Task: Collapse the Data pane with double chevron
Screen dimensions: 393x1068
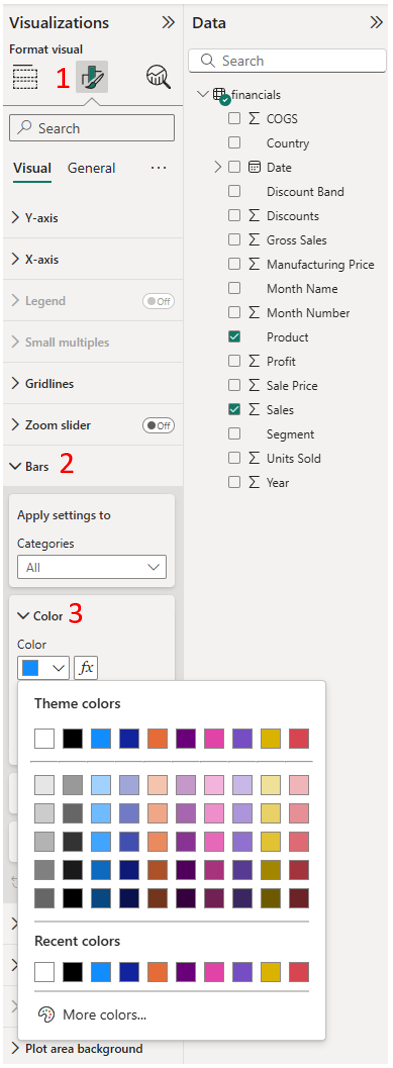Action: (376, 22)
